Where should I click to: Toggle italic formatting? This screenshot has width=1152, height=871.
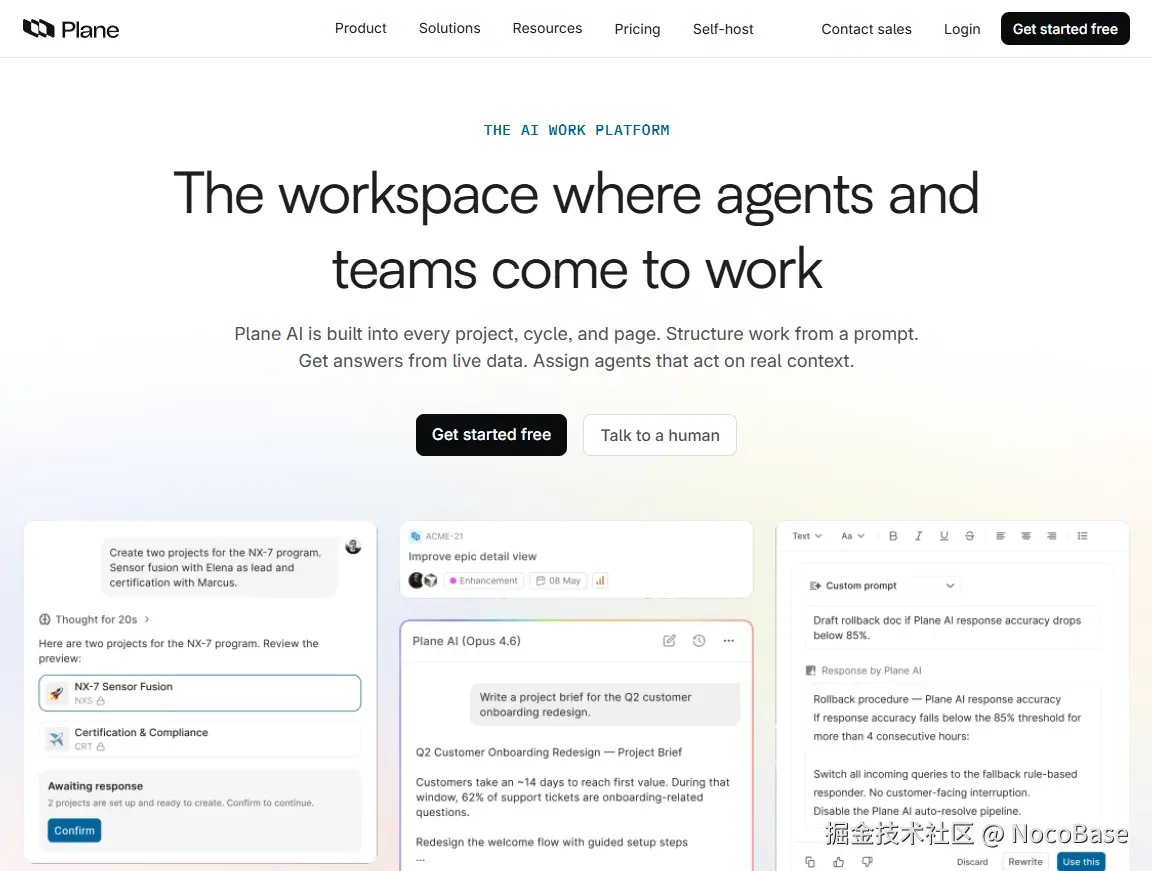[918, 536]
